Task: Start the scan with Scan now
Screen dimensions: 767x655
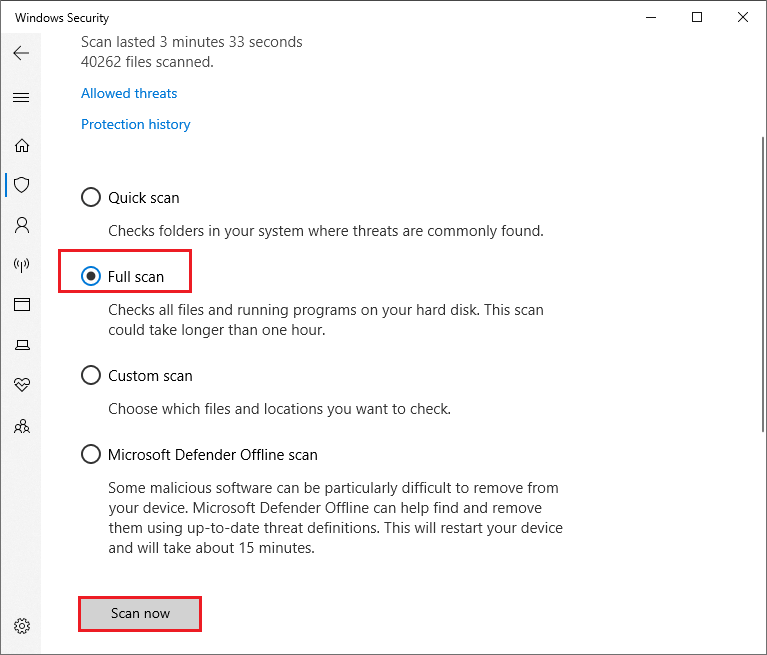Action: 140,613
